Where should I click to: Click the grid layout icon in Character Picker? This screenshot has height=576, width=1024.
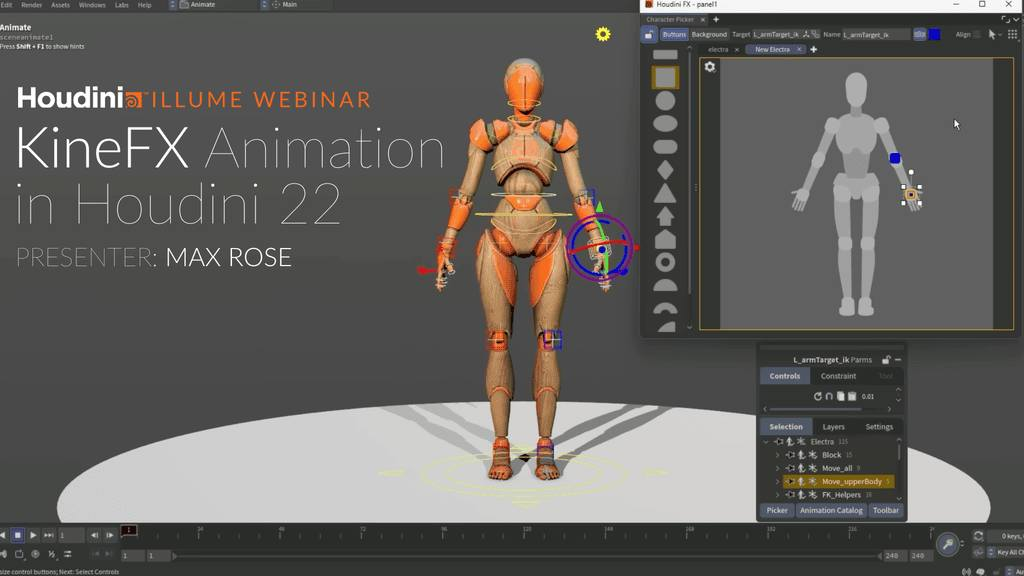pyautogui.click(x=1013, y=35)
